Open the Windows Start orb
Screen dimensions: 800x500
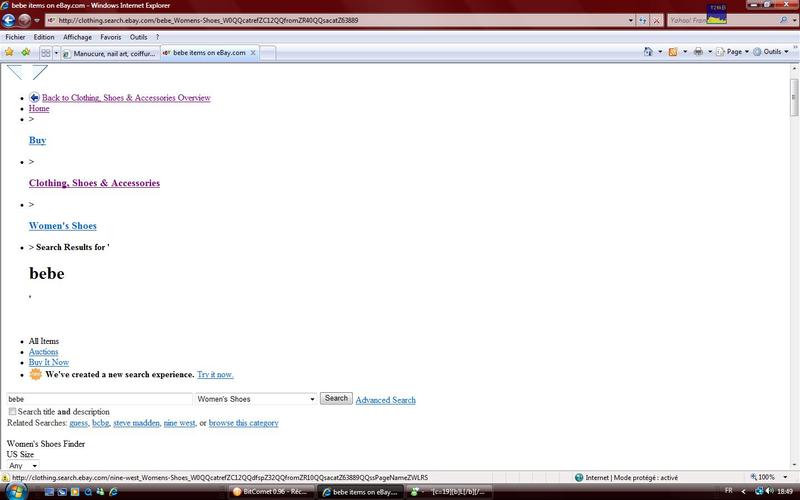(12, 491)
